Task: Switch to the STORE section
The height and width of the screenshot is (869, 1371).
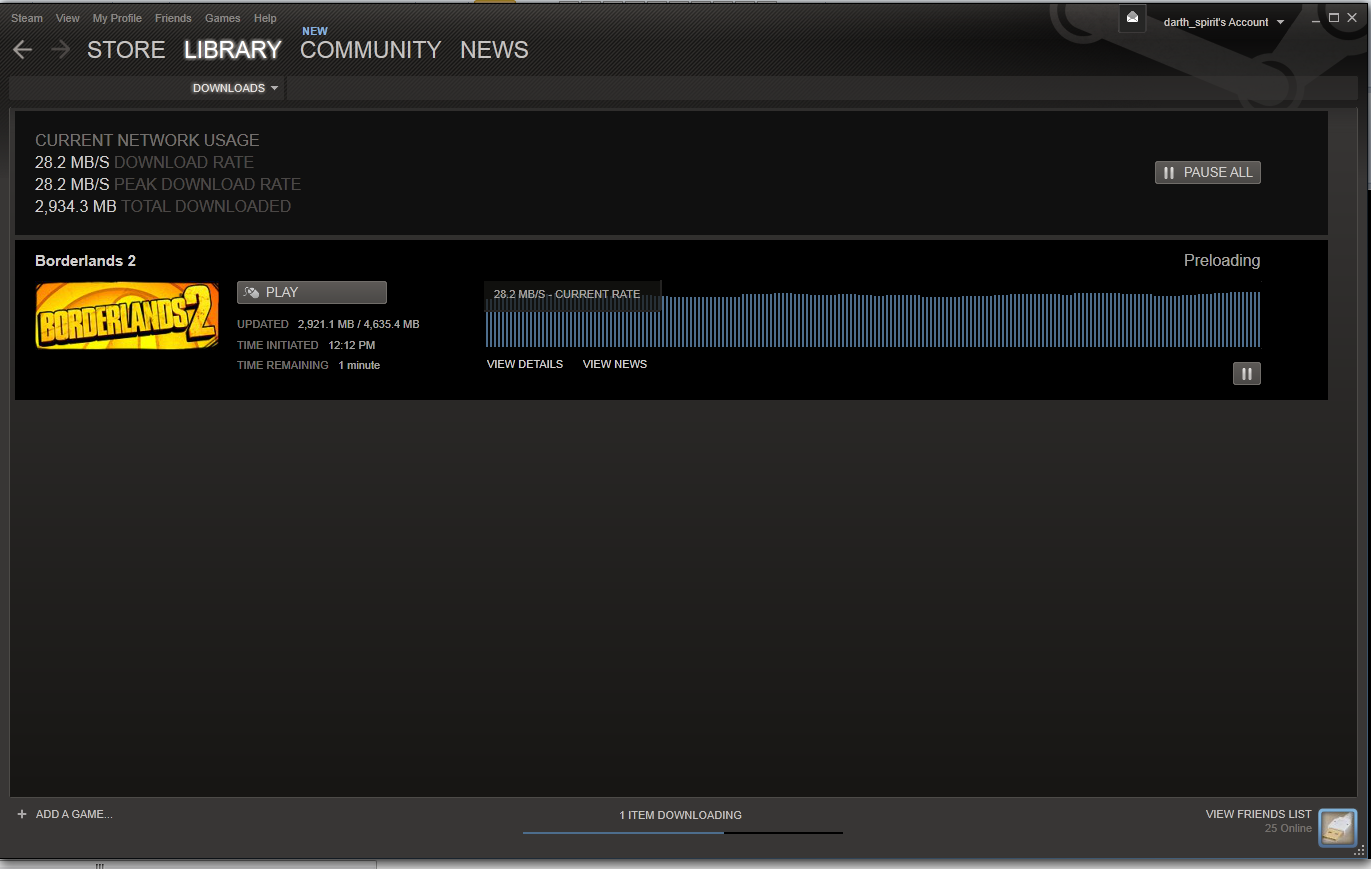Action: (x=126, y=50)
